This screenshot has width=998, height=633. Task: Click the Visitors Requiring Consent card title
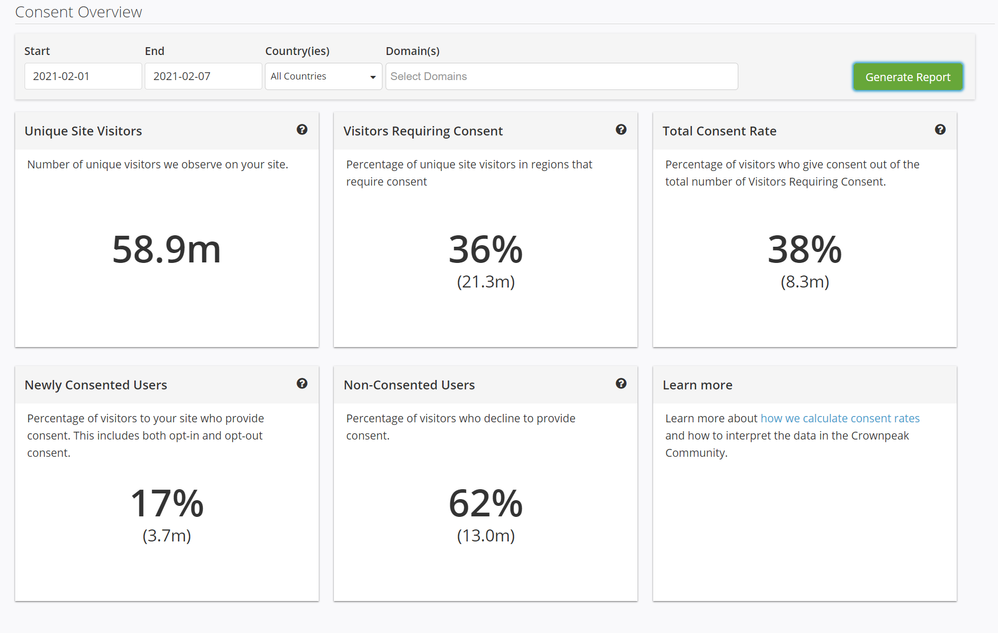click(423, 131)
